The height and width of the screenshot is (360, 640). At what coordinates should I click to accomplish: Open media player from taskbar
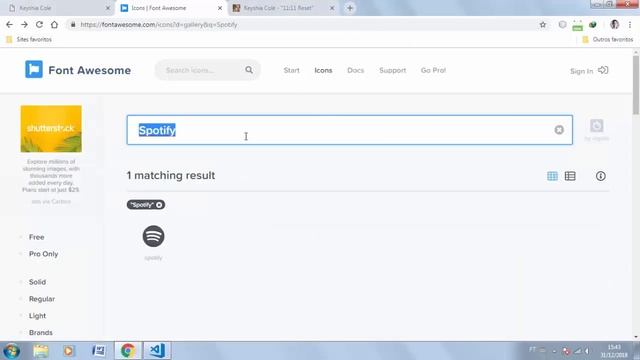(69, 351)
